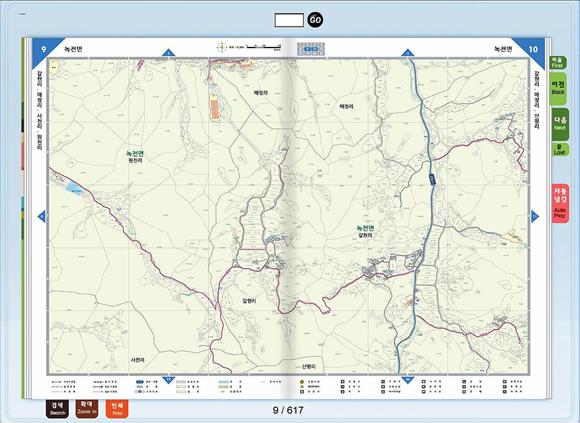Activate the Zoom In button
This screenshot has width=580, height=423.
(87, 408)
